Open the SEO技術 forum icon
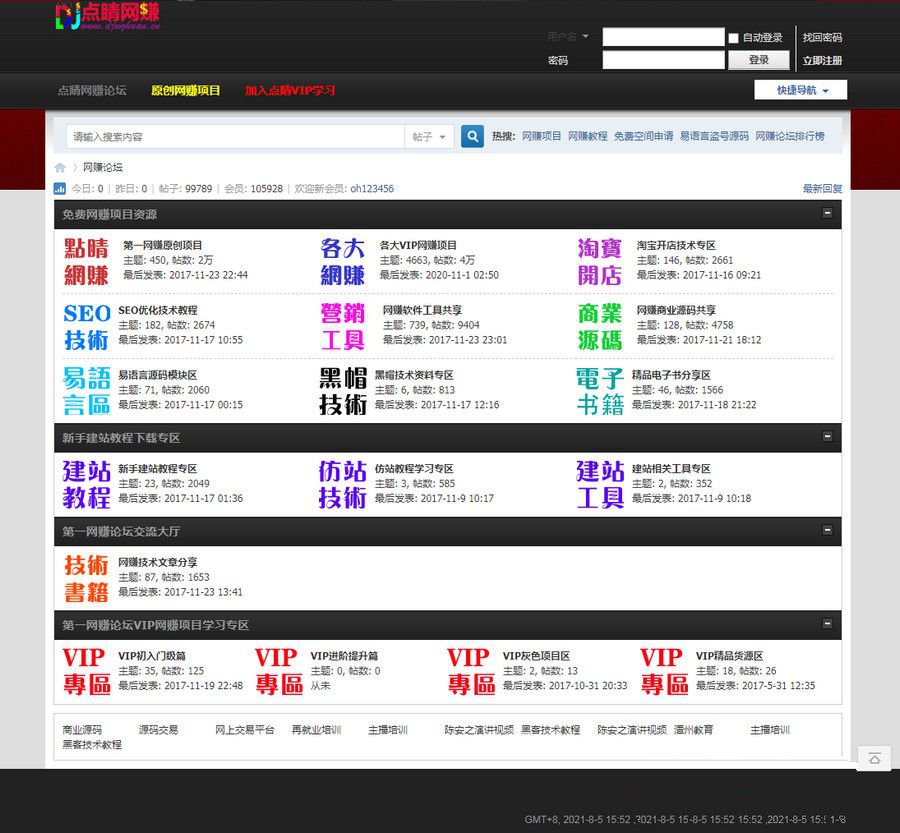 point(86,326)
